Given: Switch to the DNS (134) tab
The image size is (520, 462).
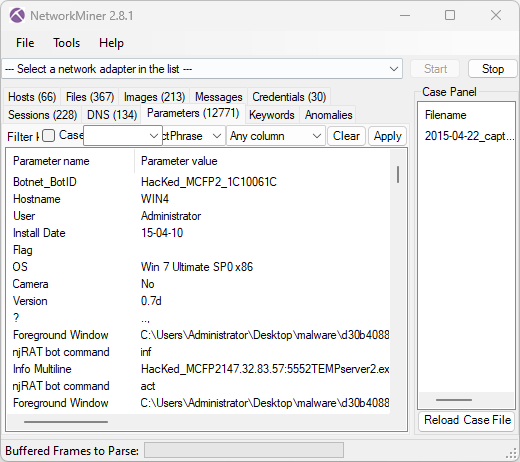Looking at the screenshot, I should (x=112, y=115).
